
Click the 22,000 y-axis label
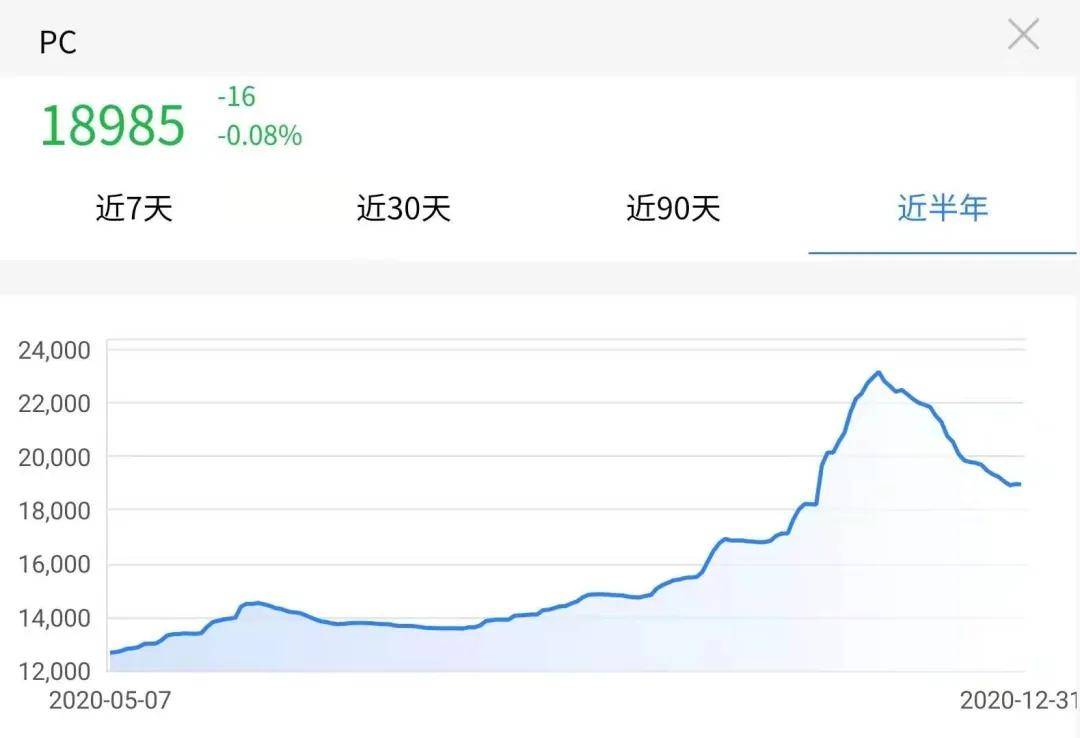click(54, 404)
